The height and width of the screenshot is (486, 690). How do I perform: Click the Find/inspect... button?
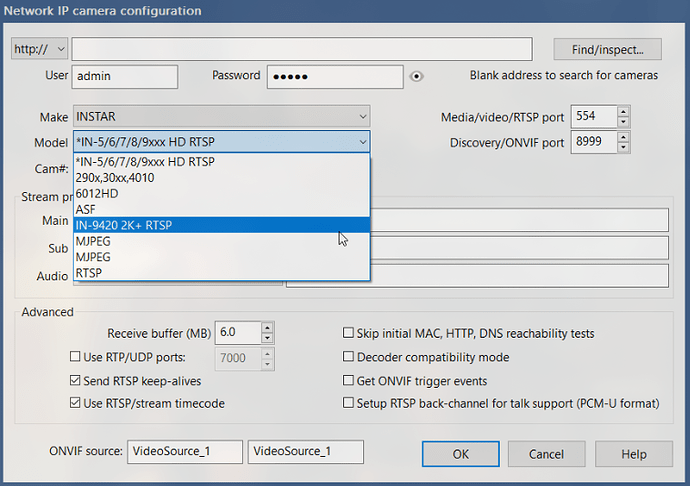[607, 49]
